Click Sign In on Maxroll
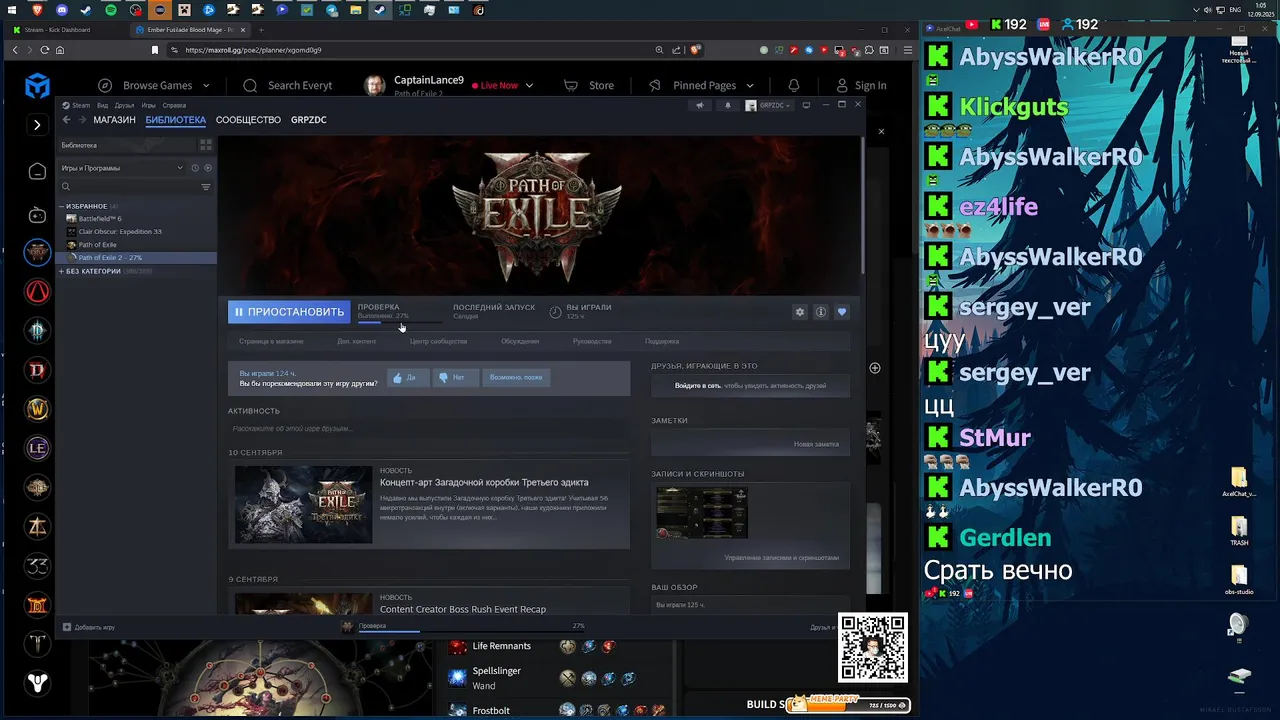The image size is (1280, 720). point(861,85)
